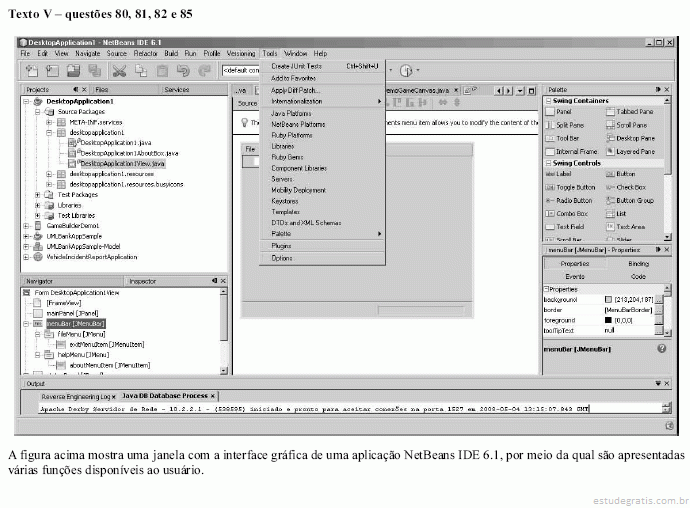The height and width of the screenshot is (508, 690).
Task: Click the properties help question icon
Action: (x=661, y=349)
